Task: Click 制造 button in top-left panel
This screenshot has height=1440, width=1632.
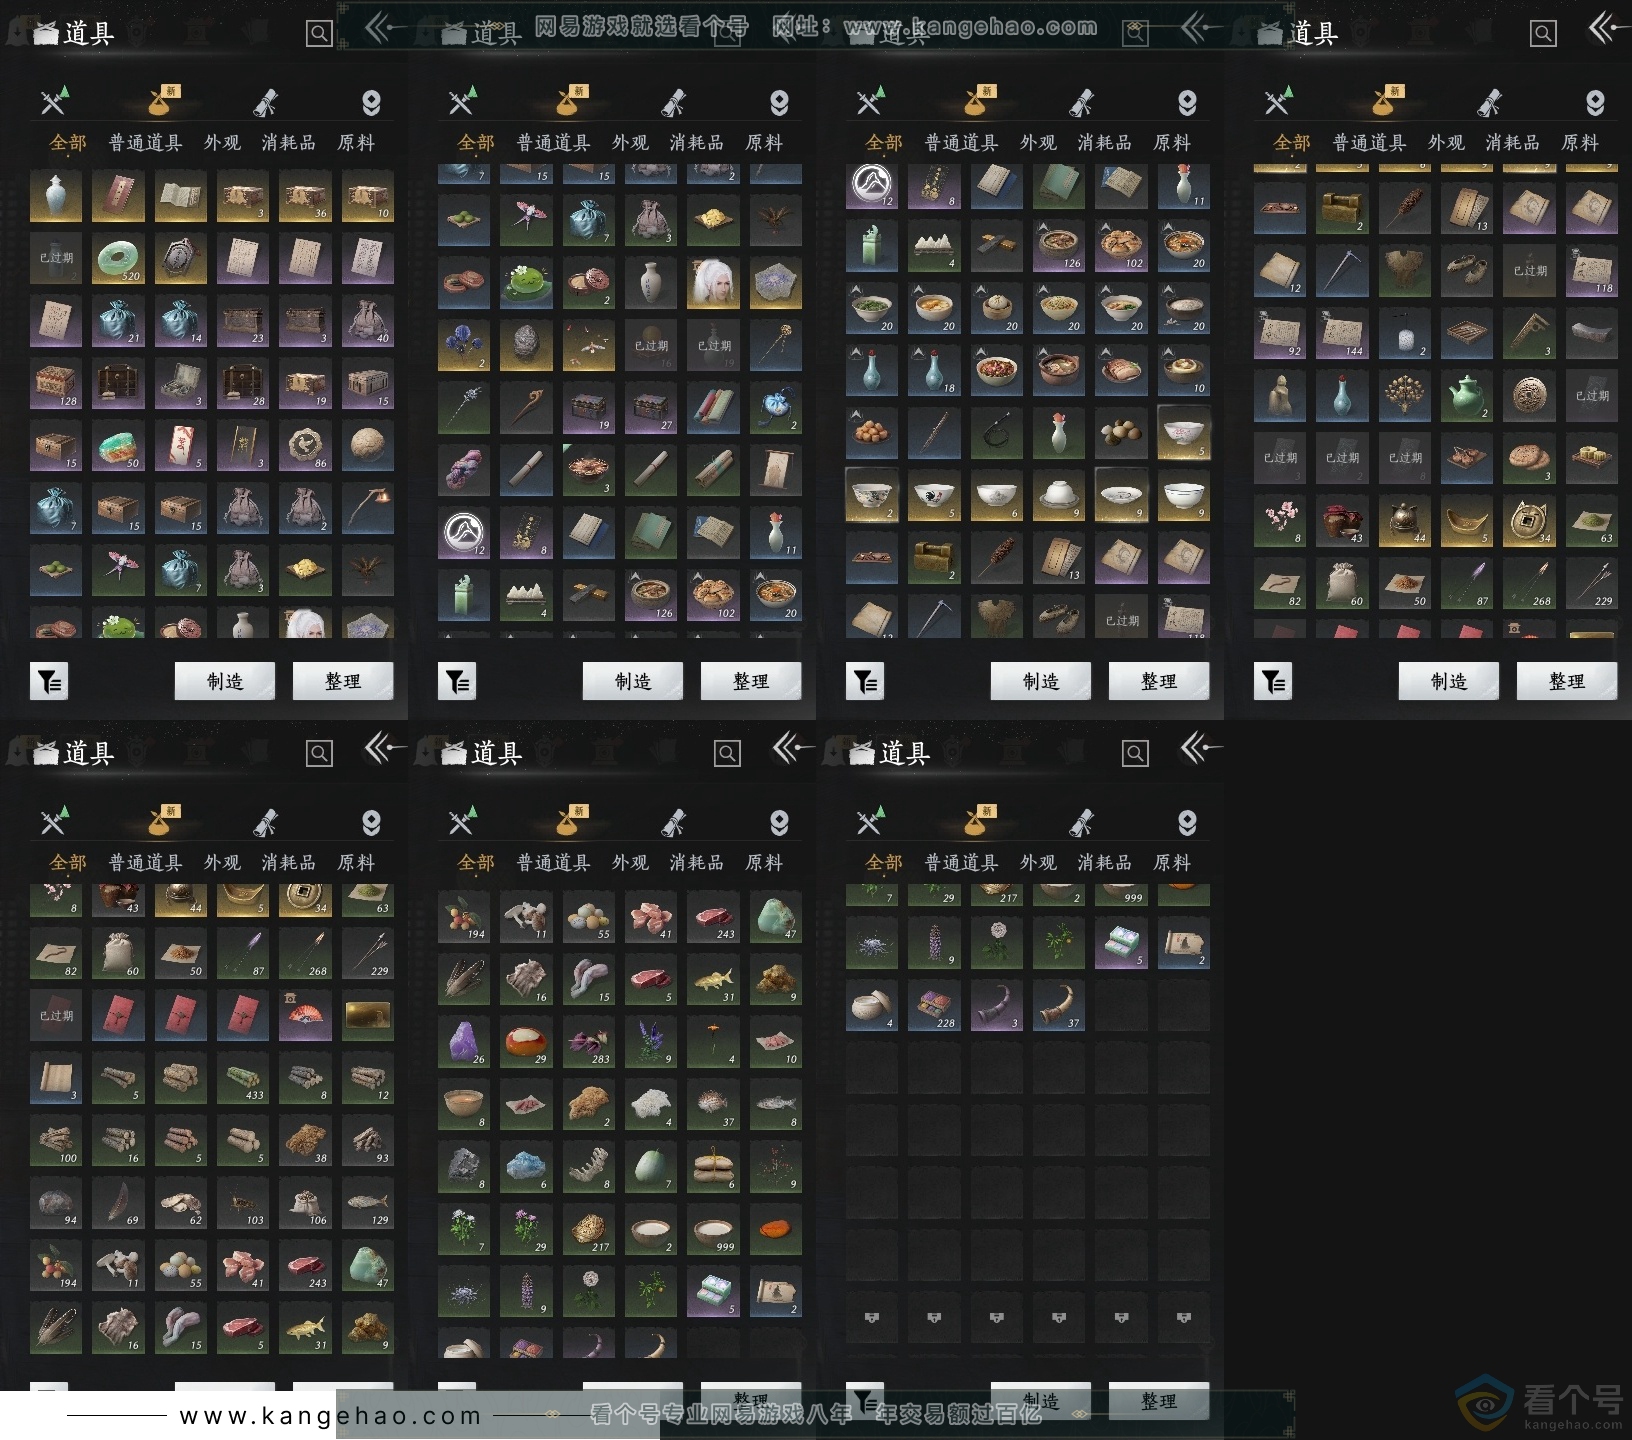Action: click(x=225, y=681)
